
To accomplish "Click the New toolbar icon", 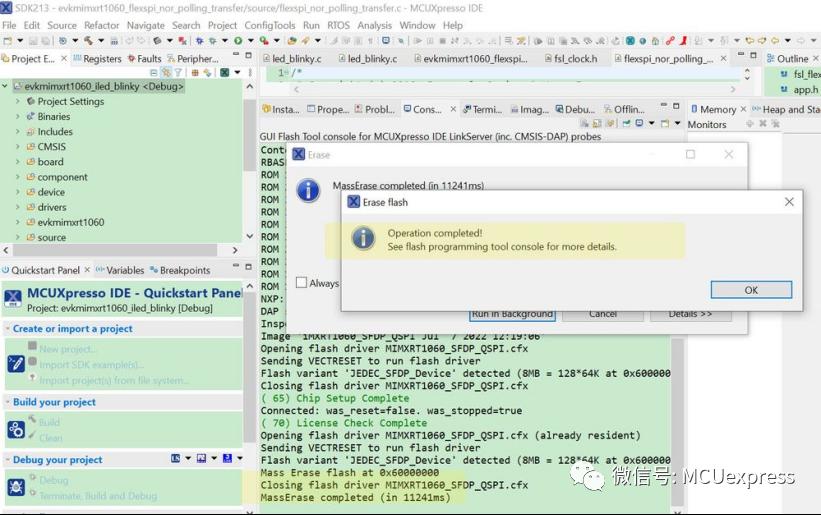I will (7, 41).
